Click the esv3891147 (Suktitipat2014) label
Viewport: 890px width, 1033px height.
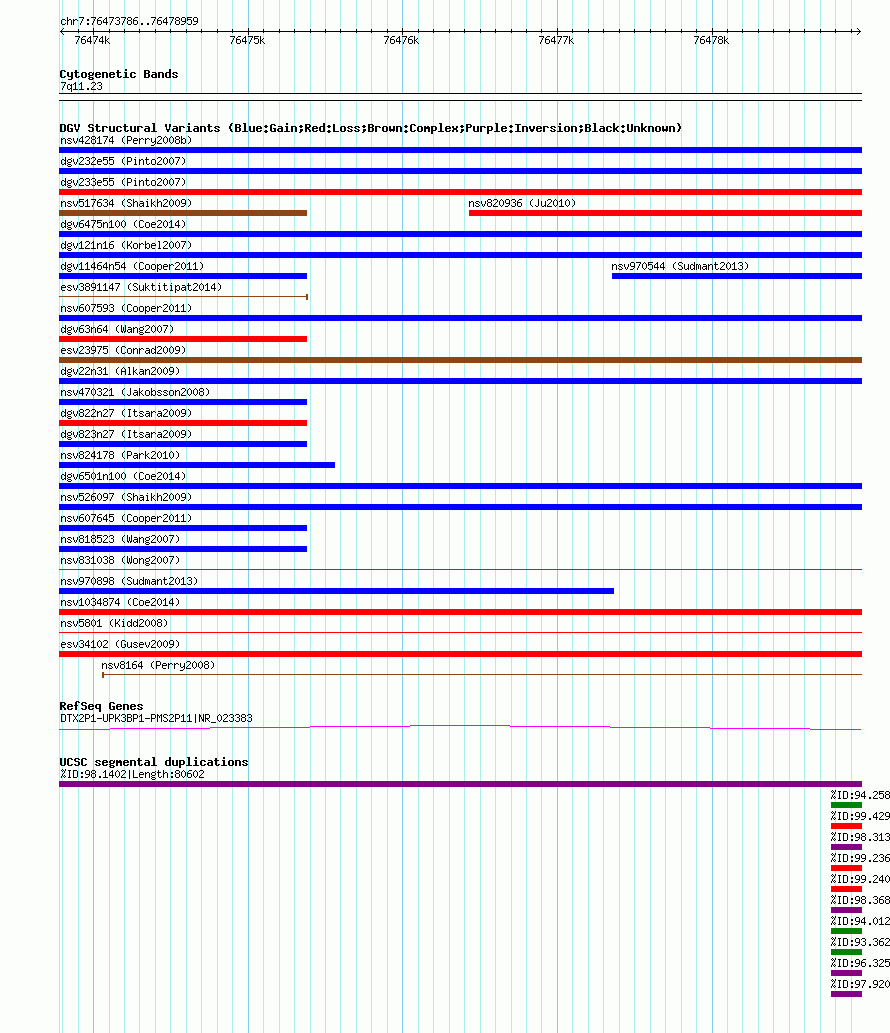141,288
